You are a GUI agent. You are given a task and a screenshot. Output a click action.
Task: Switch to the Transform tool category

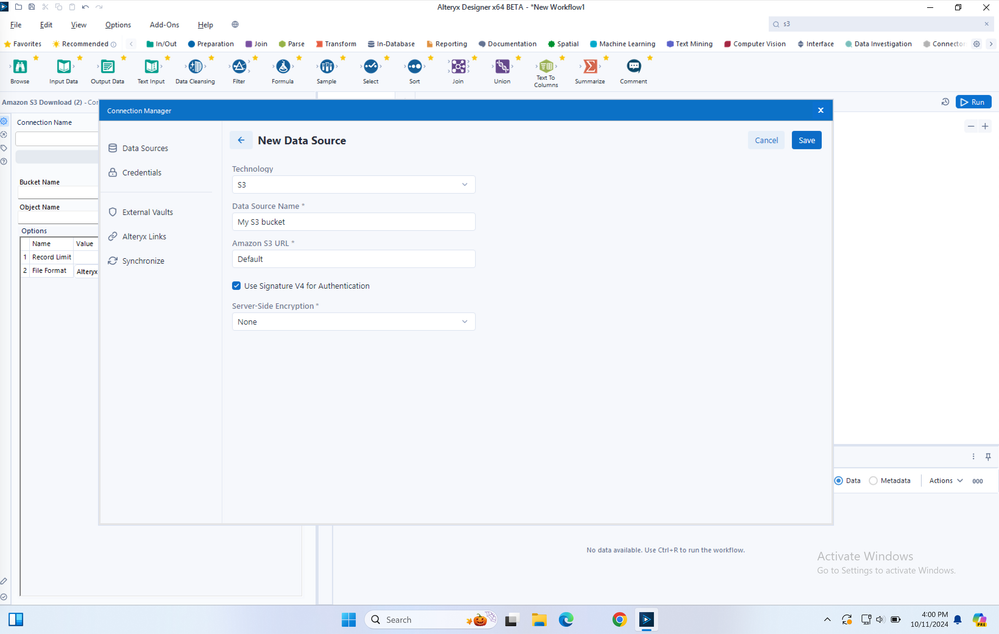pos(336,44)
